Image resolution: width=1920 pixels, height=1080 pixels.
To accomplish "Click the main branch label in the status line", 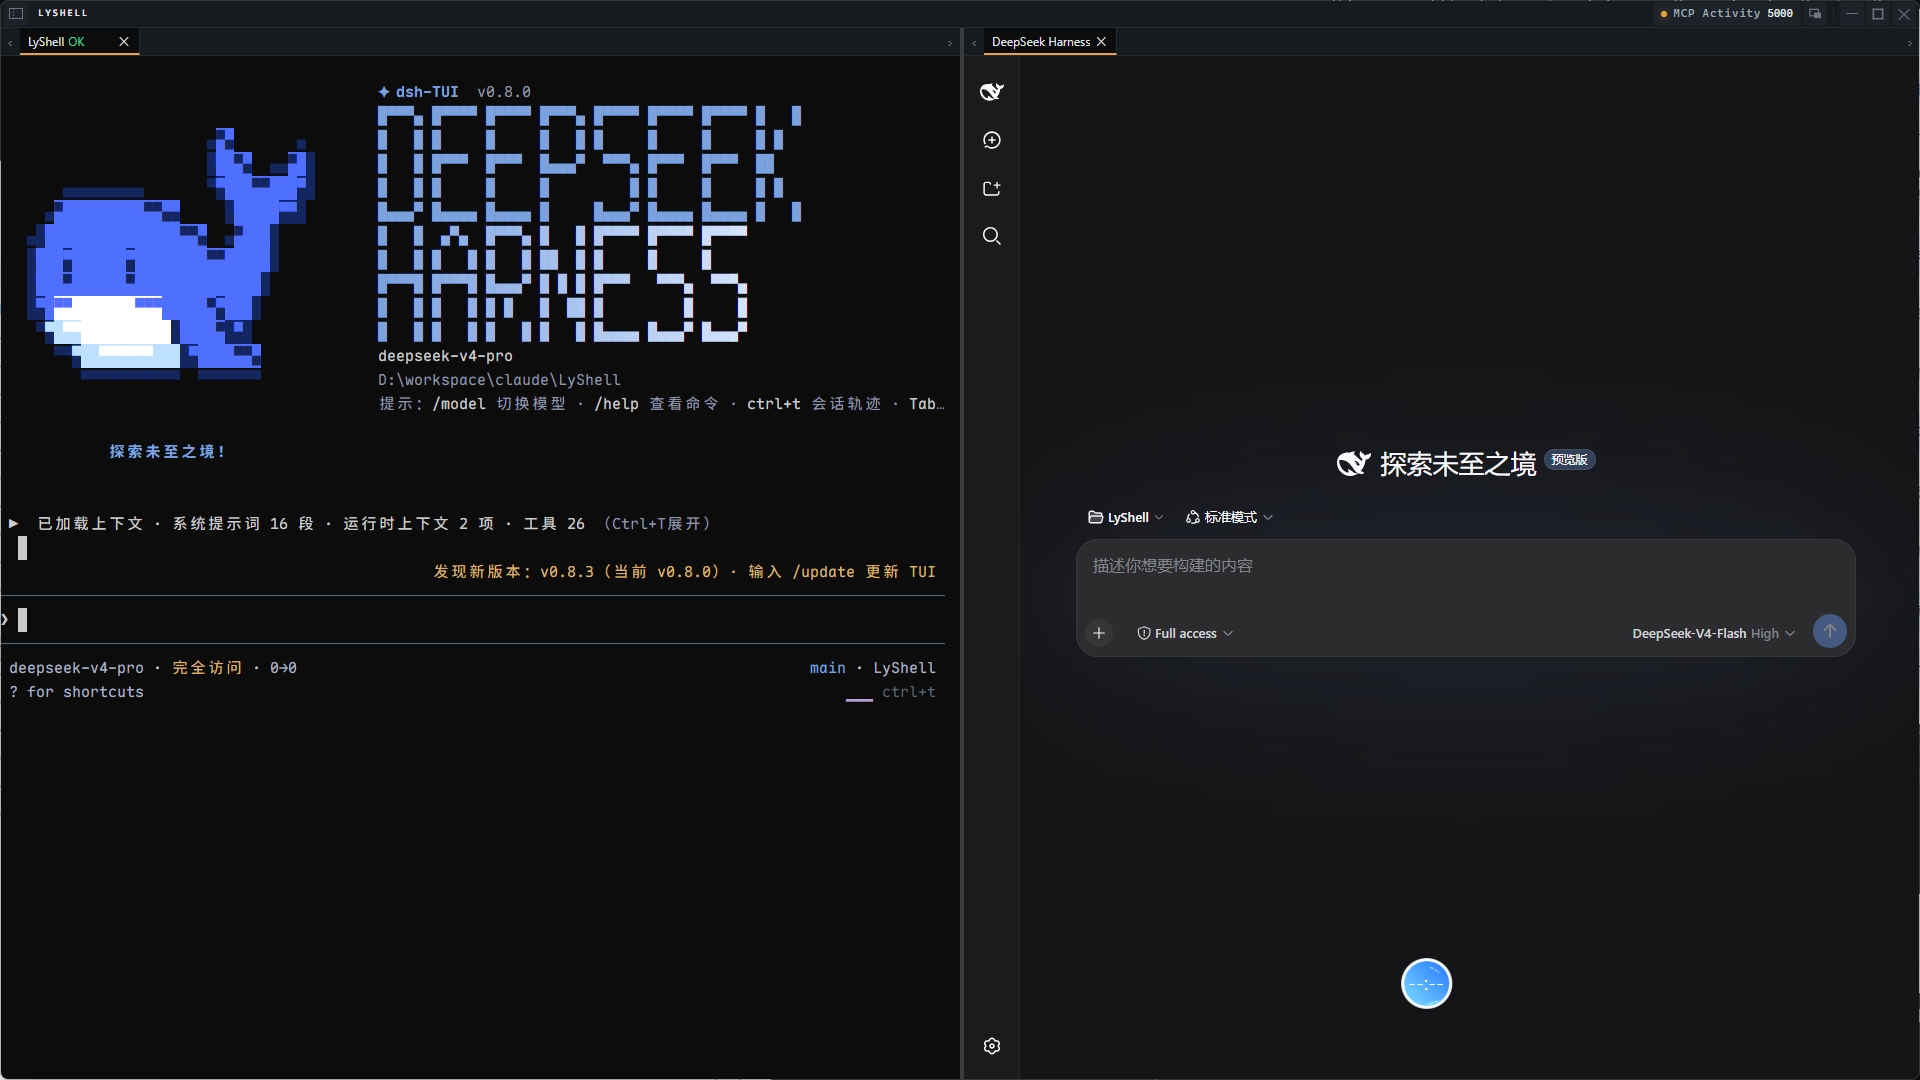I will tap(827, 668).
